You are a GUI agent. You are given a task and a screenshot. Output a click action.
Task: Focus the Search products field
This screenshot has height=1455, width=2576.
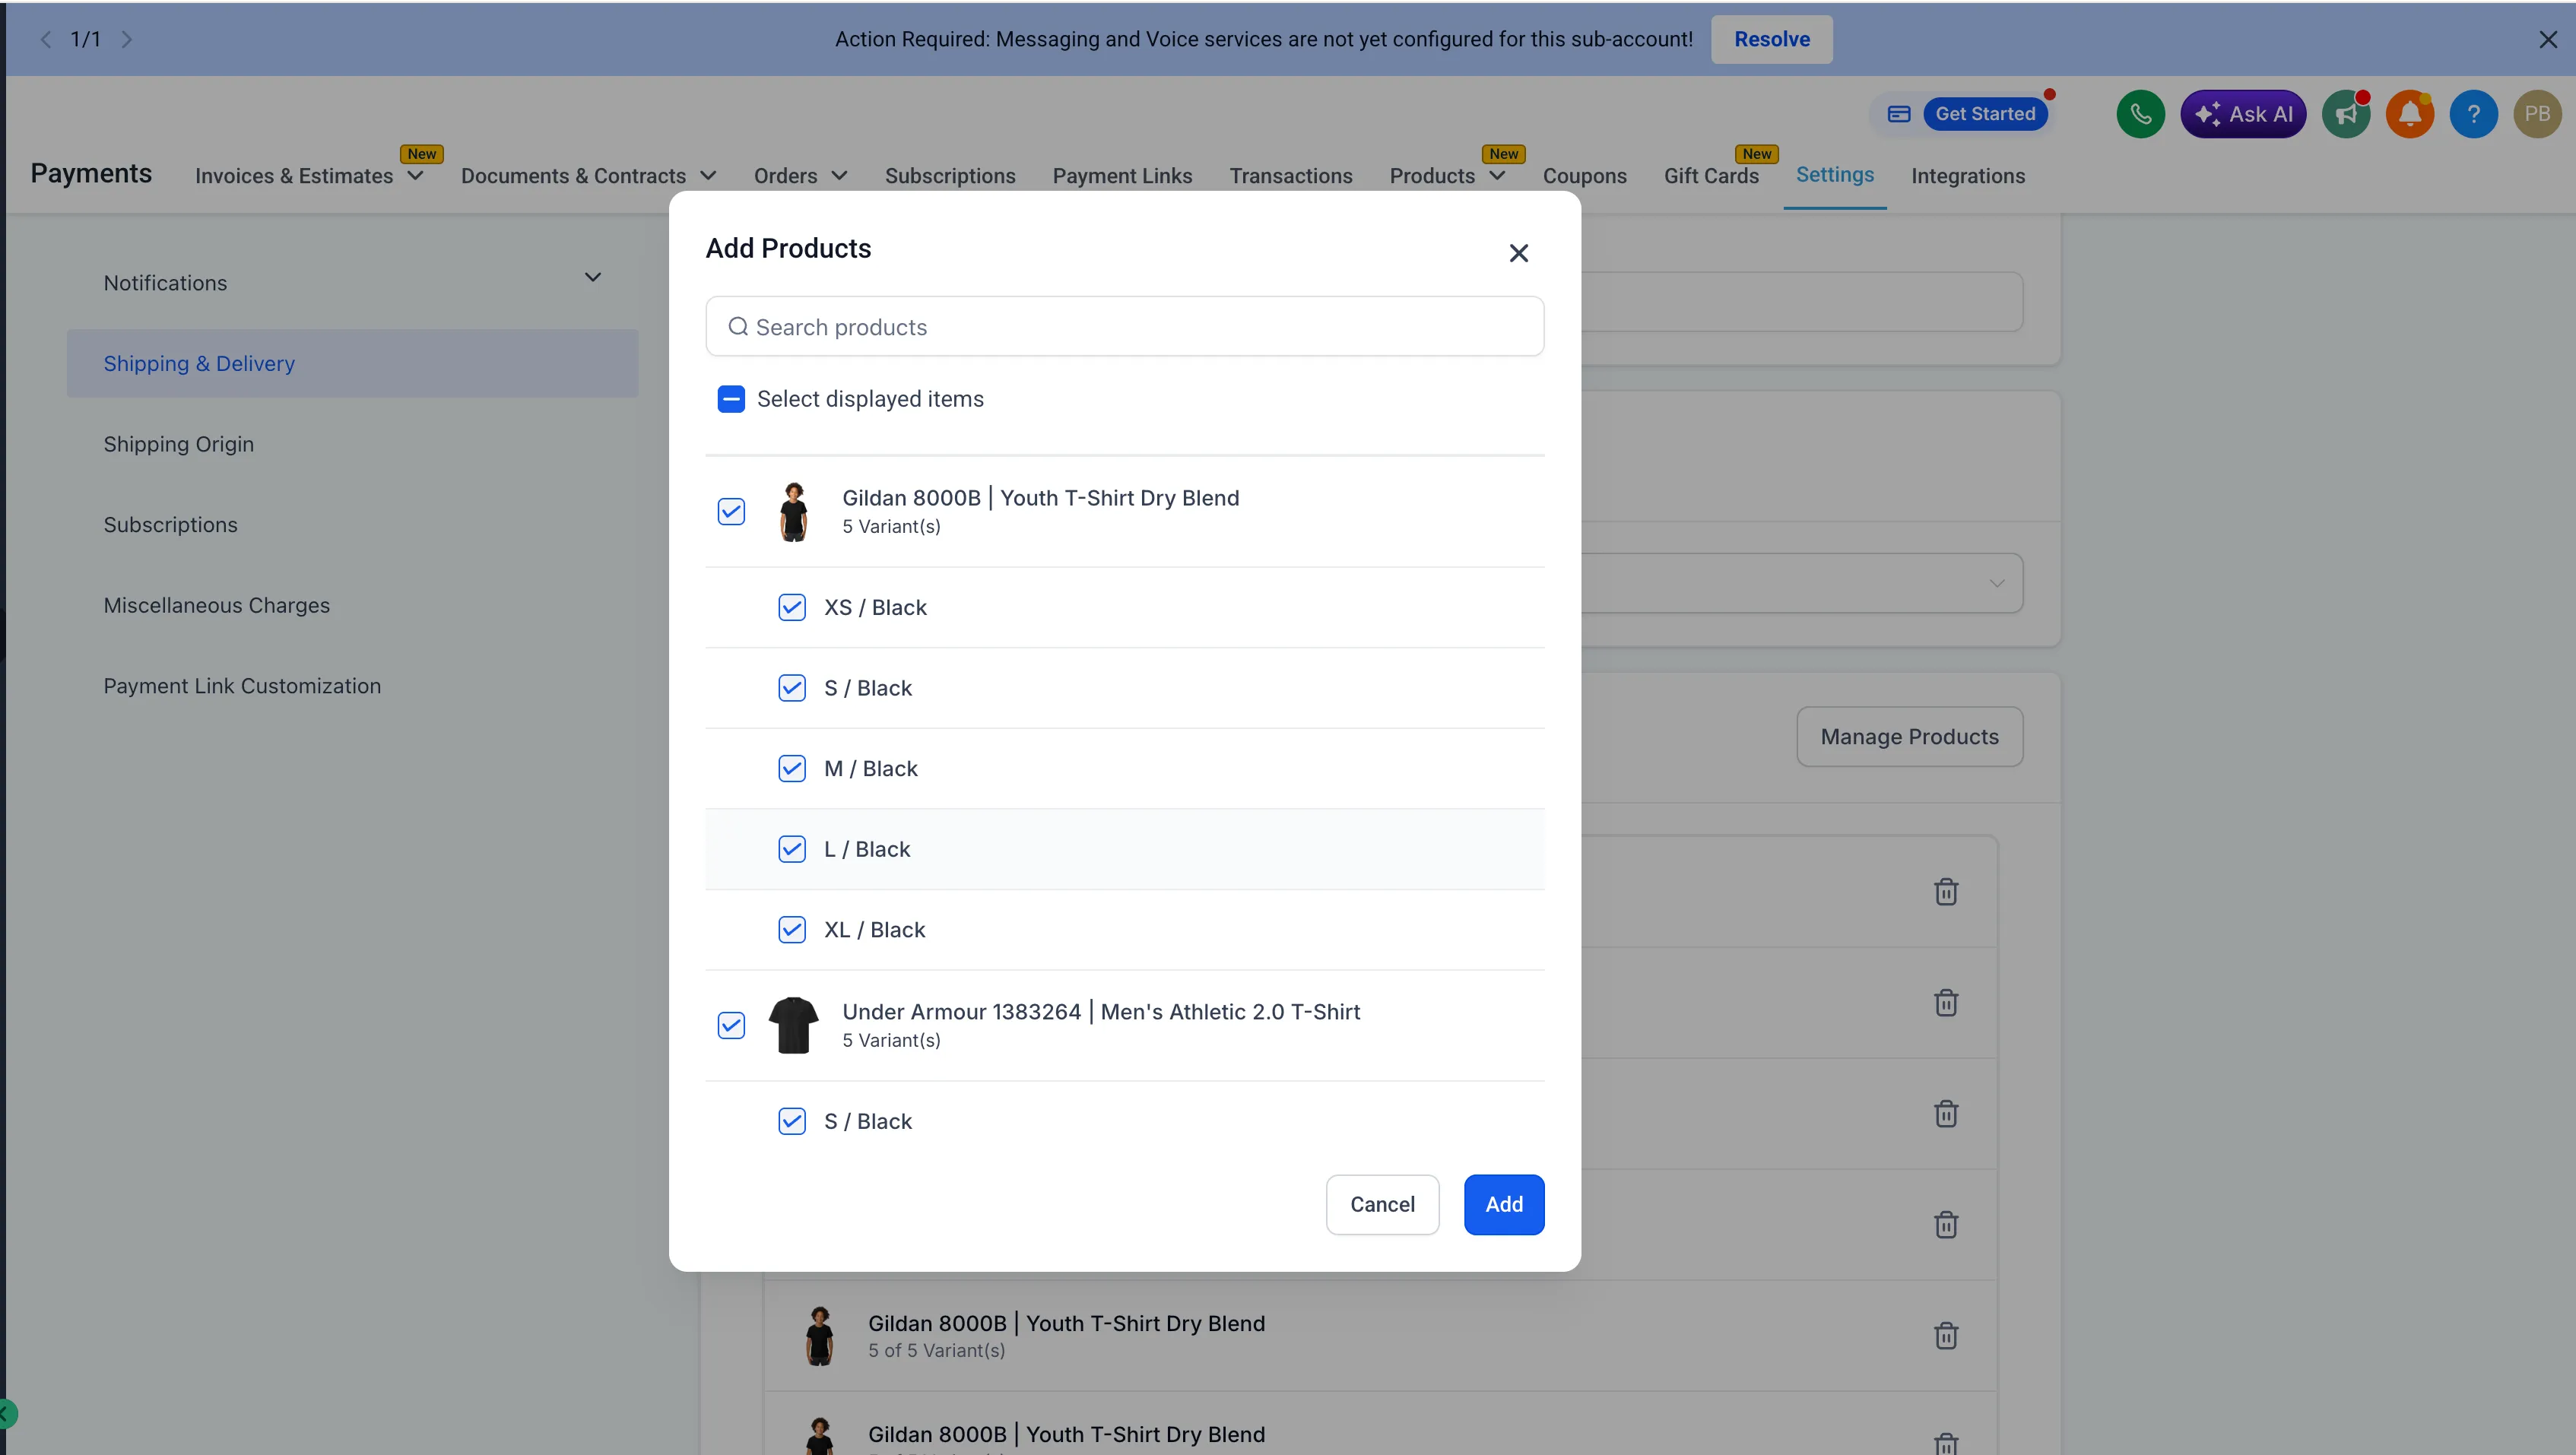(1125, 327)
